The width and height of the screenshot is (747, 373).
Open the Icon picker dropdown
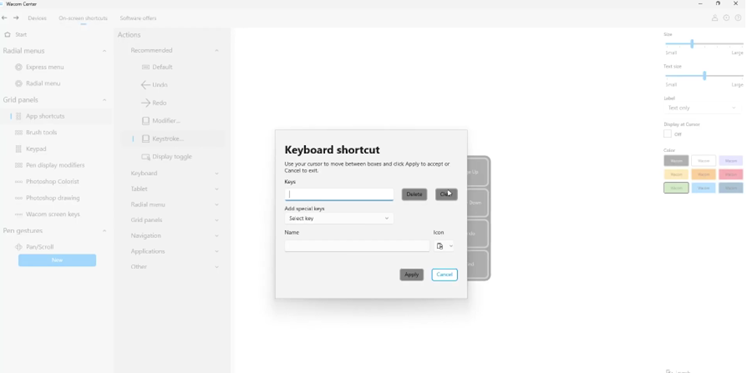[444, 246]
